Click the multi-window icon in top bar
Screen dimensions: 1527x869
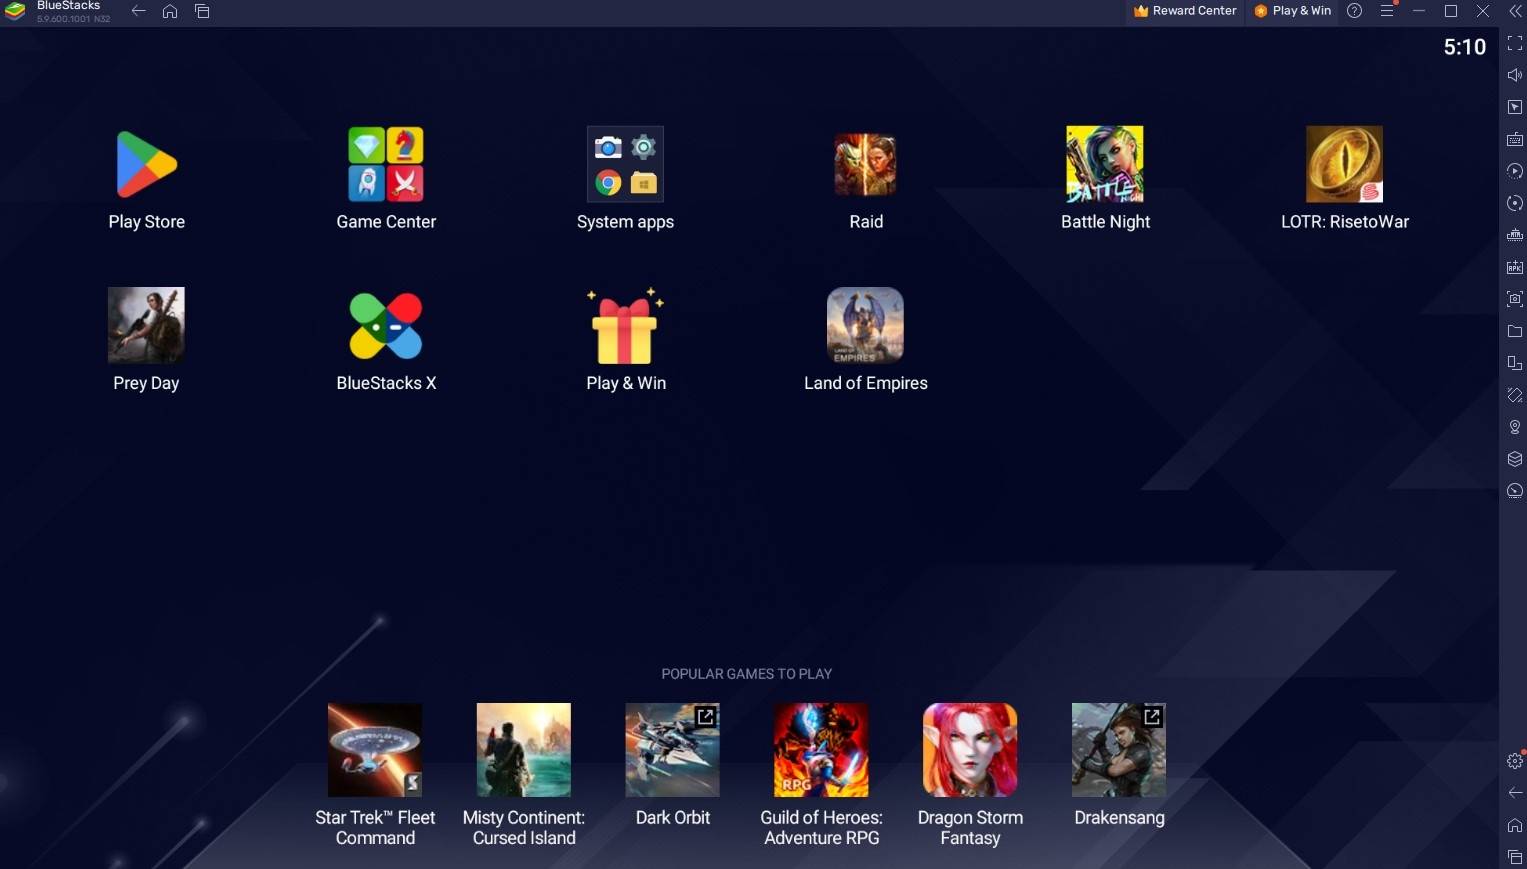pyautogui.click(x=202, y=11)
